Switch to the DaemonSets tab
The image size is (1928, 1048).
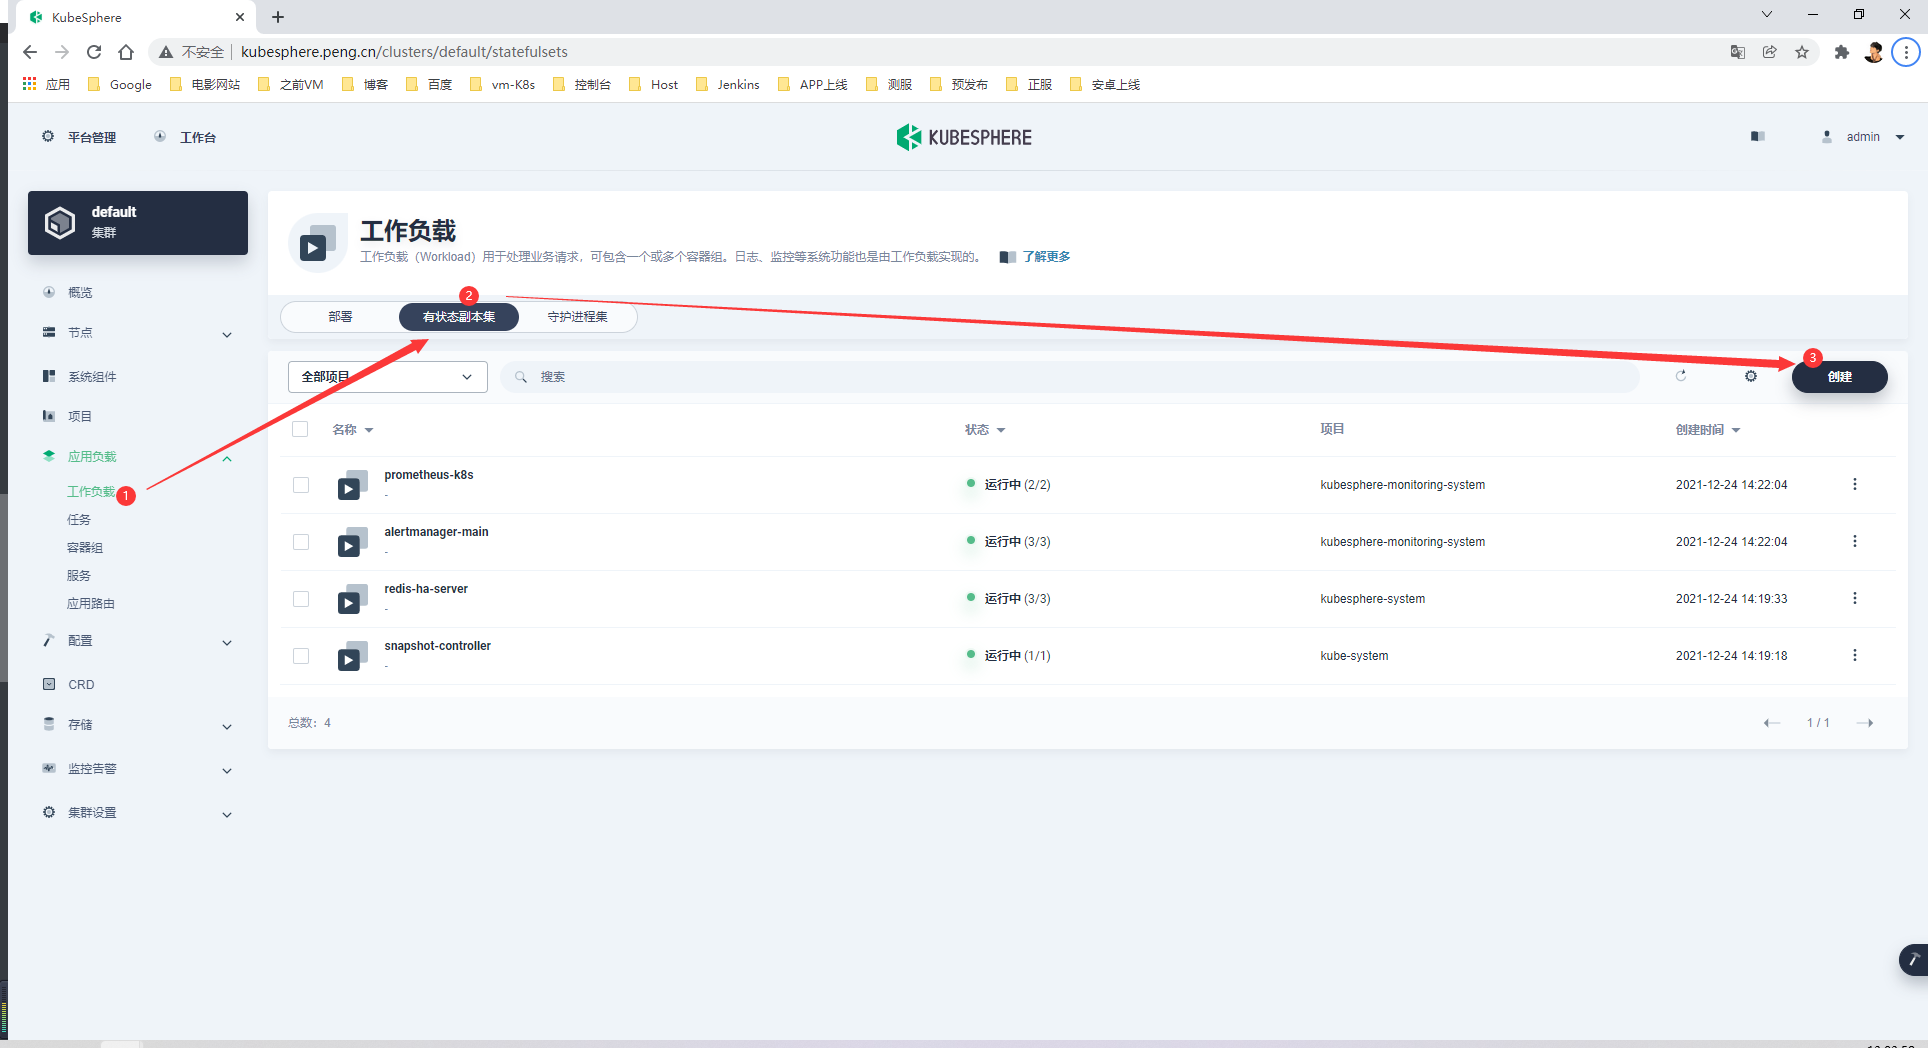(577, 316)
